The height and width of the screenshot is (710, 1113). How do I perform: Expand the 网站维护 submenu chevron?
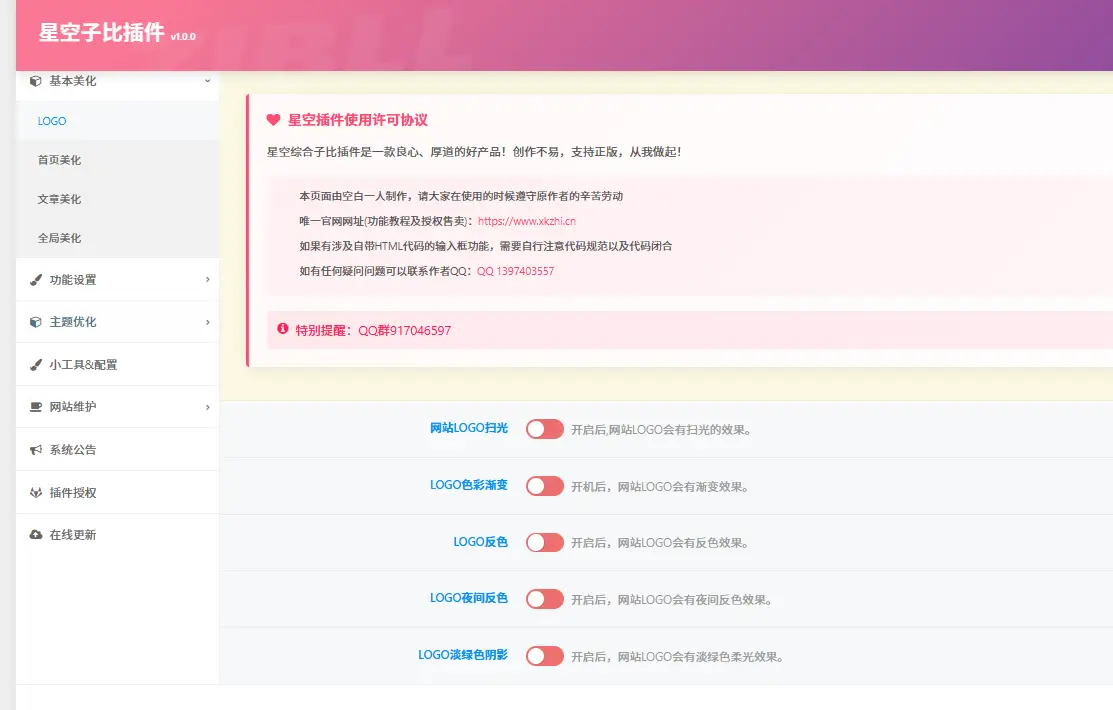pos(207,407)
